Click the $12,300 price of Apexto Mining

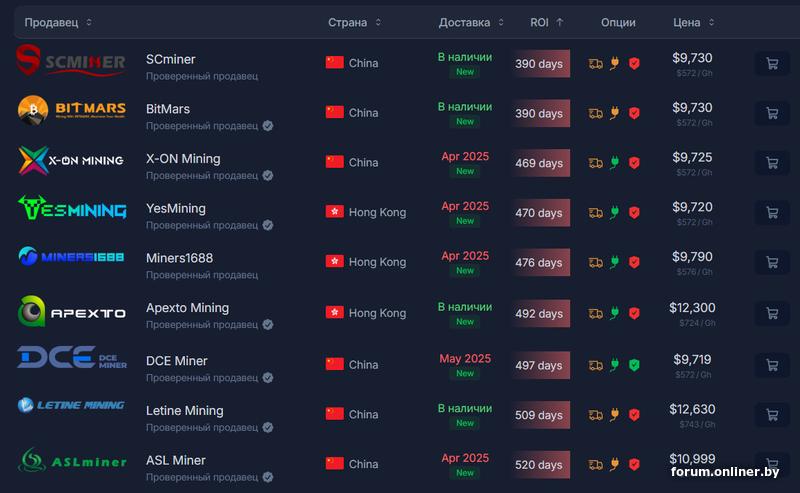point(692,308)
